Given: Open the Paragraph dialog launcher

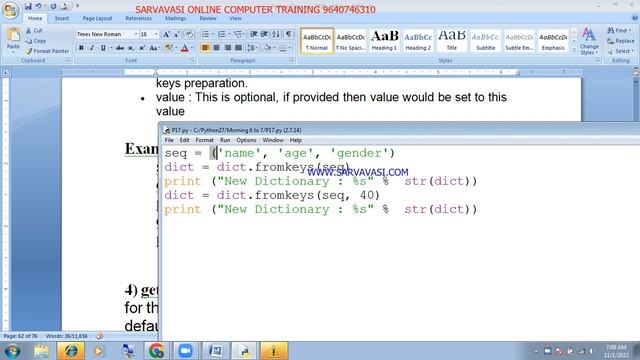Looking at the screenshot, I should [292, 60].
